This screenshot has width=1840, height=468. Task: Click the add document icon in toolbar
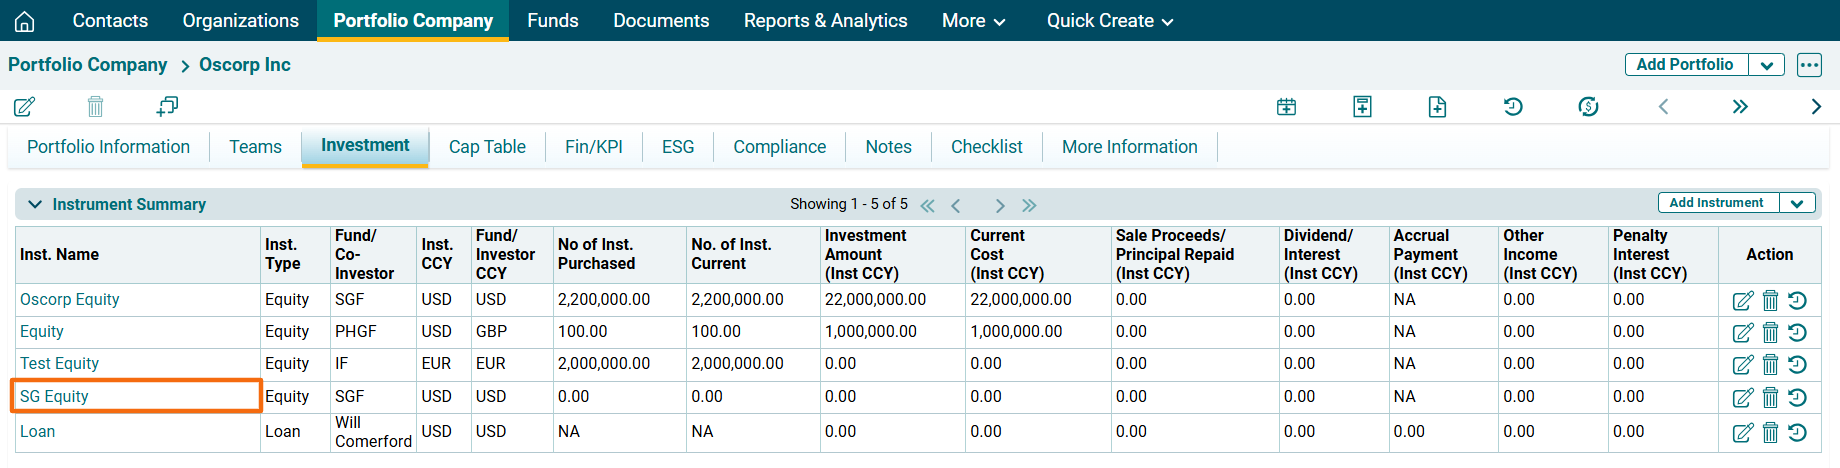pos(1437,107)
